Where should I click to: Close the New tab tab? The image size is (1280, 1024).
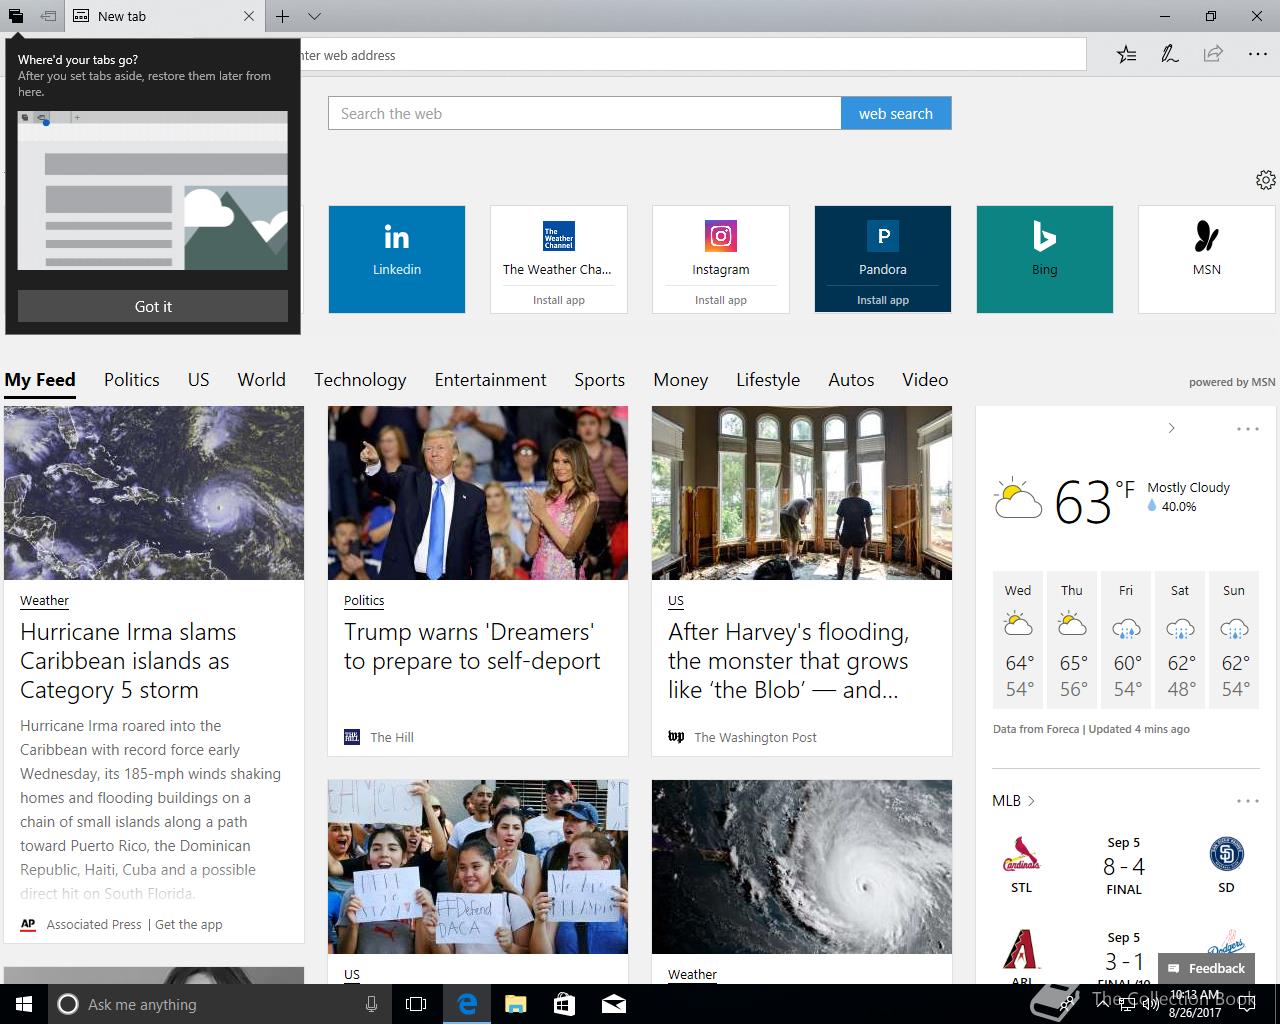pyautogui.click(x=249, y=16)
